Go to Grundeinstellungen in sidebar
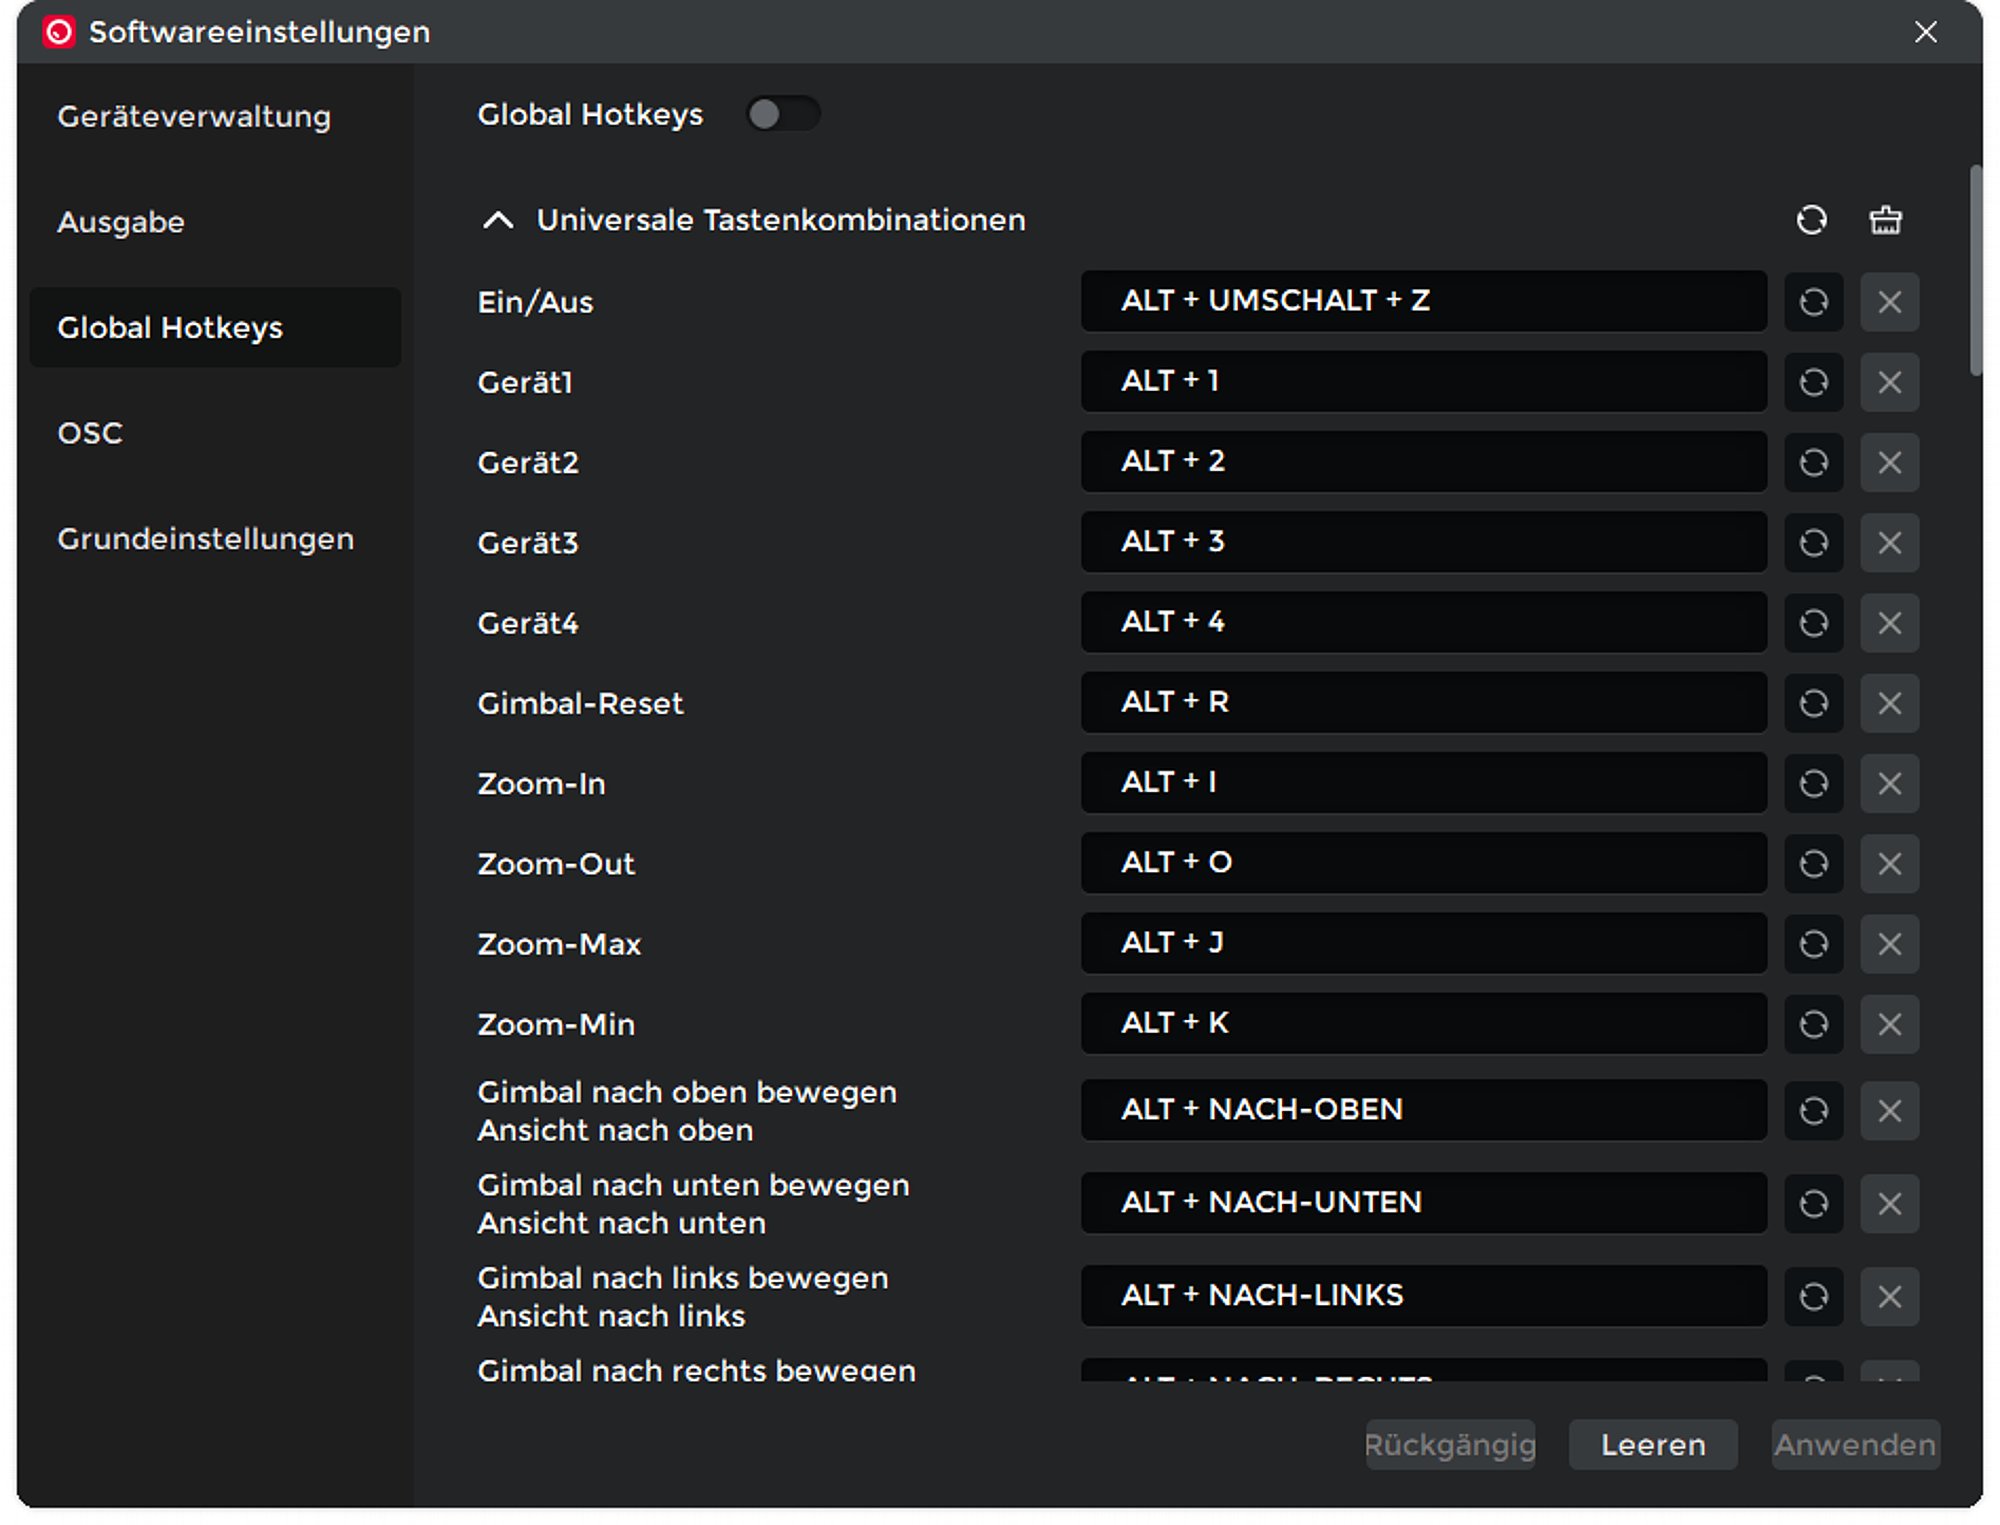 pos(205,539)
